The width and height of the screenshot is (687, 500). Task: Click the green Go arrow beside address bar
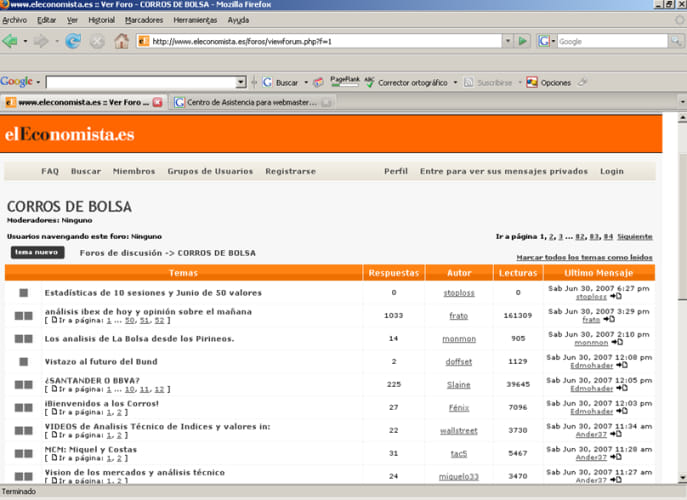click(522, 41)
